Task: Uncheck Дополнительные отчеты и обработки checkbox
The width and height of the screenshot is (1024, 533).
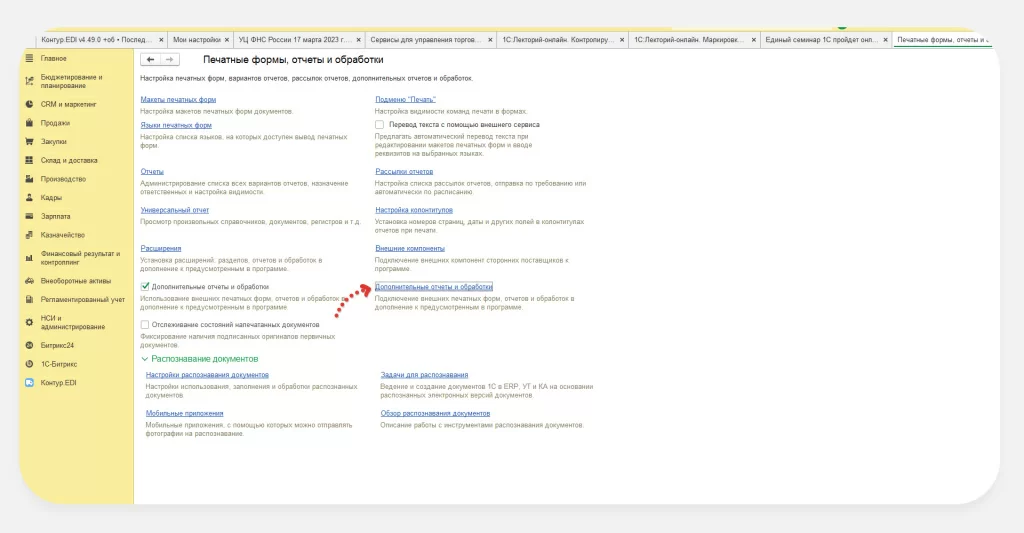Action: (x=146, y=287)
